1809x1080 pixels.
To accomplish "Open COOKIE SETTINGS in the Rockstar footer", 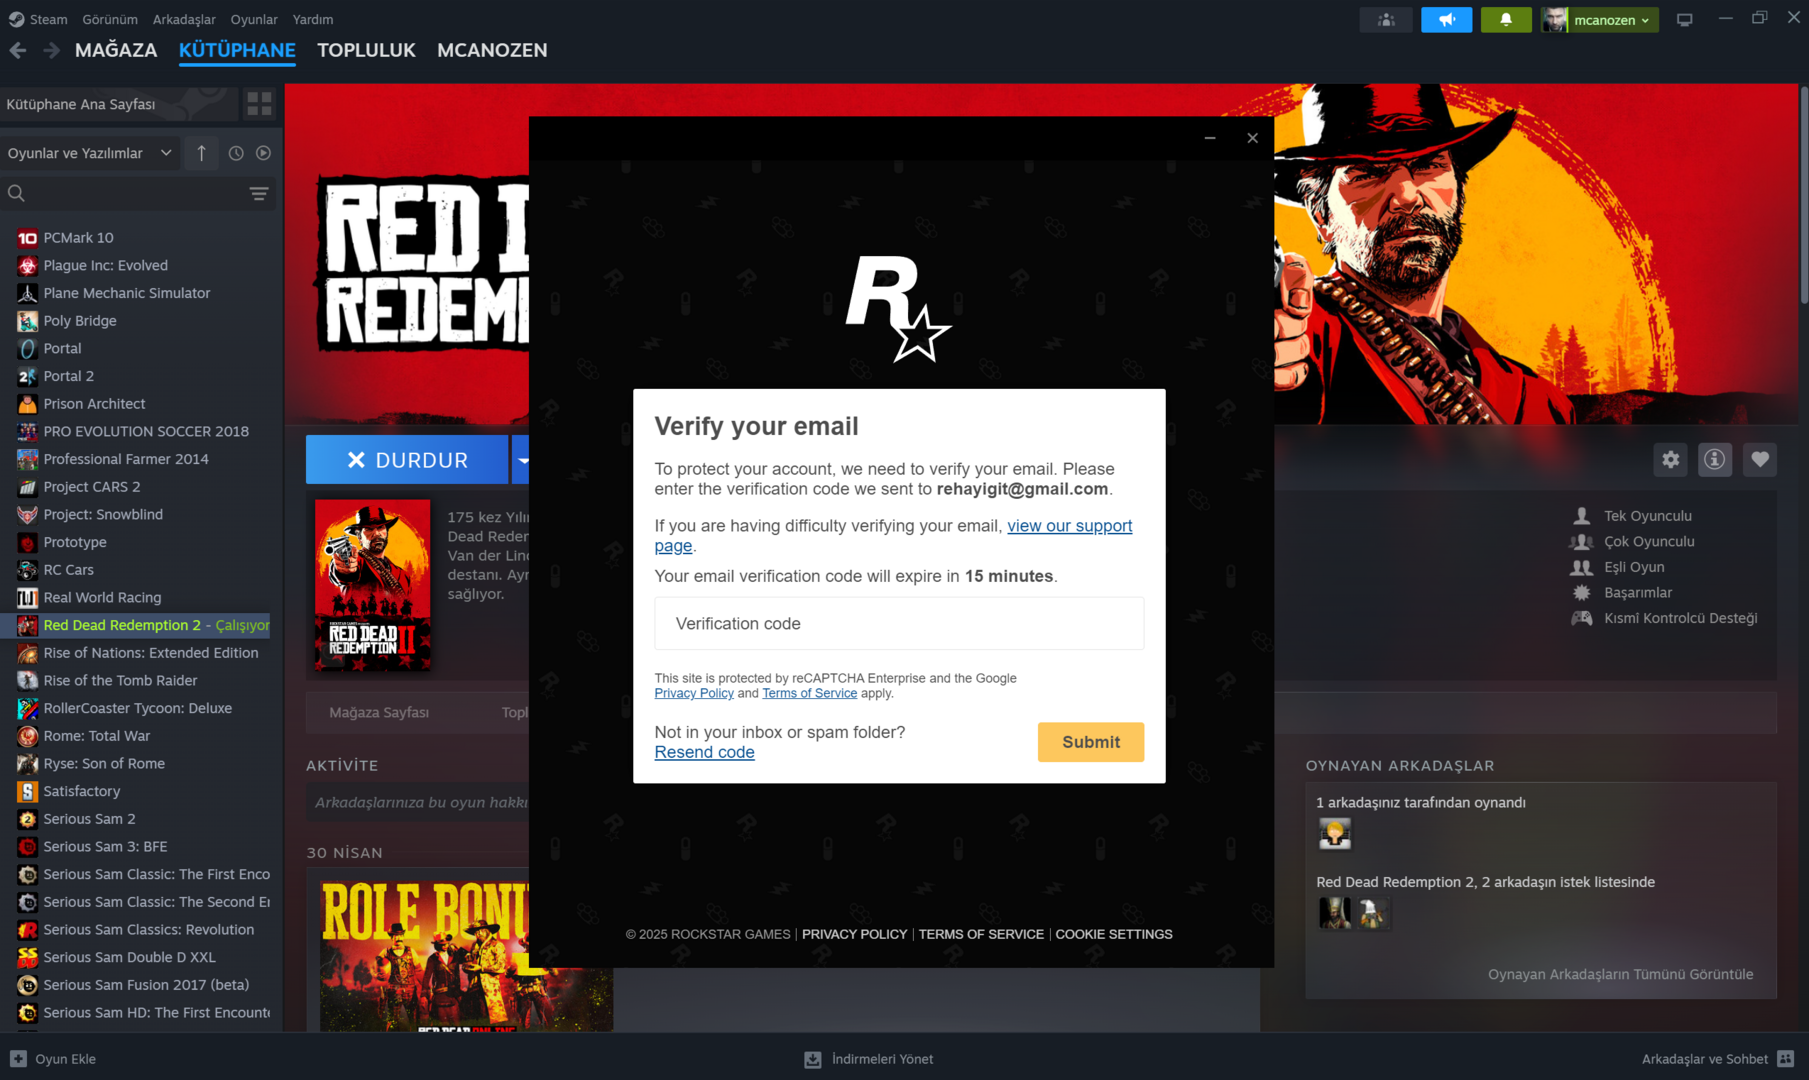I will tap(1114, 934).
